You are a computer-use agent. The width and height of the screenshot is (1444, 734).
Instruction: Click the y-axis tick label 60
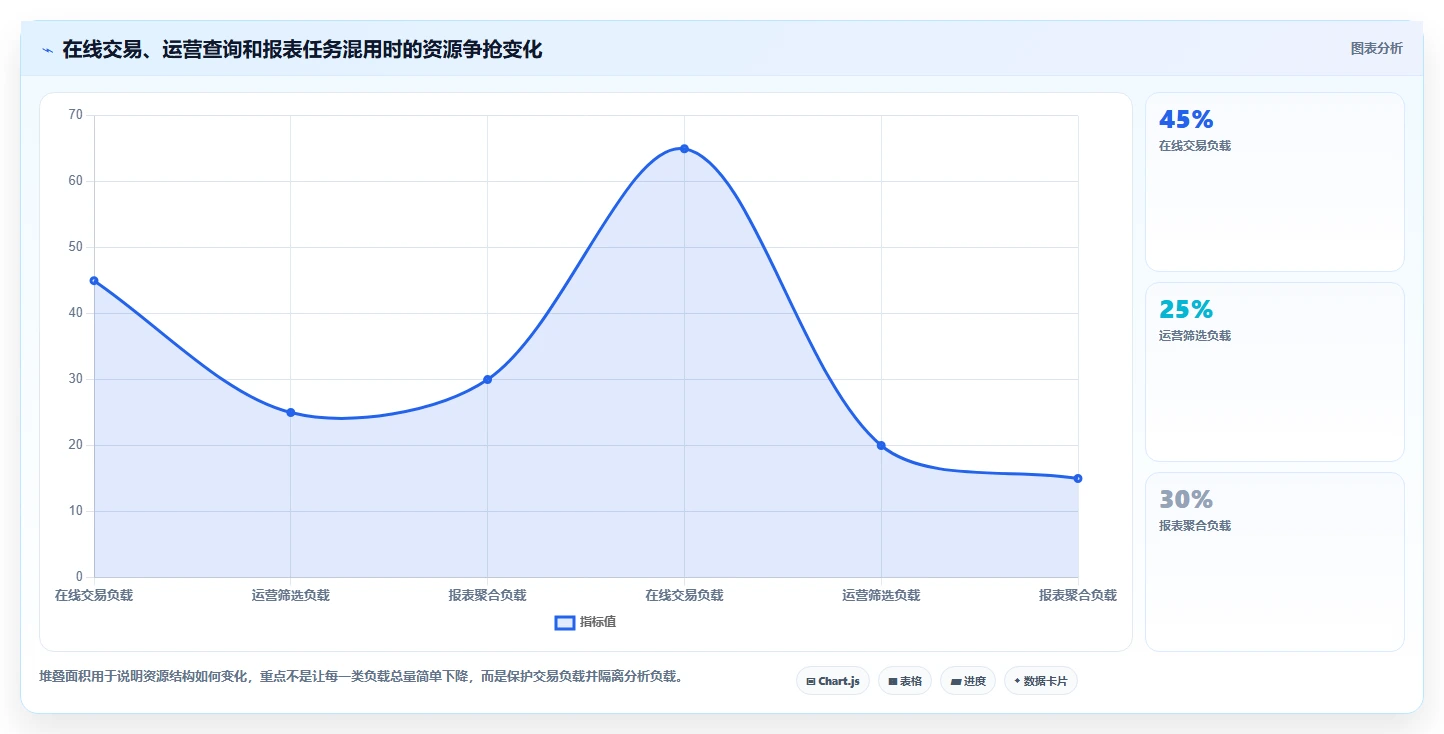click(76, 181)
